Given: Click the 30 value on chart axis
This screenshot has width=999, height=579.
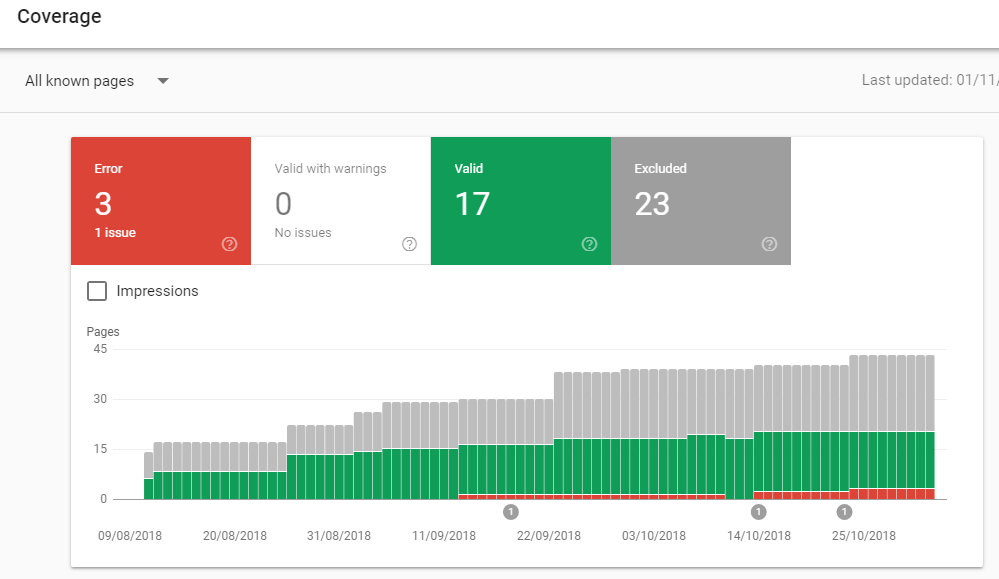Looking at the screenshot, I should [x=100, y=399].
